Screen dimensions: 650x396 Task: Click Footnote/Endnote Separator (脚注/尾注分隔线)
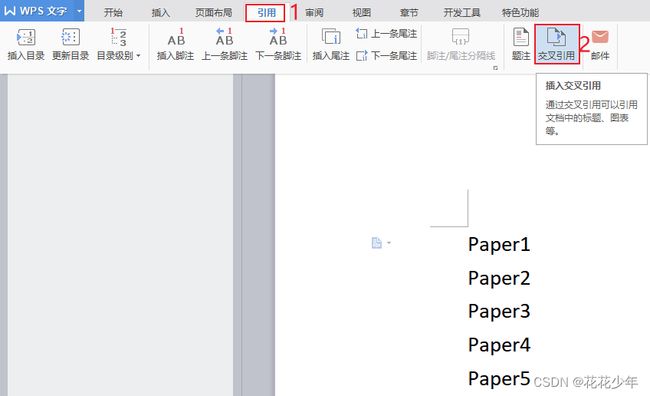(x=461, y=45)
